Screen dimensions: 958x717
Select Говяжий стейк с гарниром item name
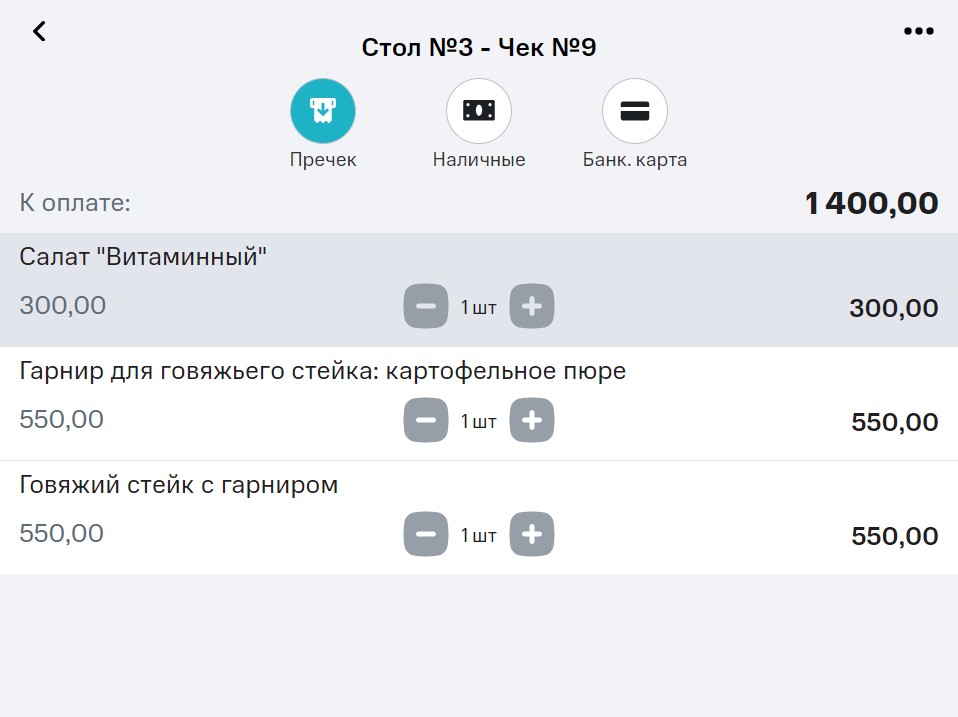click(179, 485)
